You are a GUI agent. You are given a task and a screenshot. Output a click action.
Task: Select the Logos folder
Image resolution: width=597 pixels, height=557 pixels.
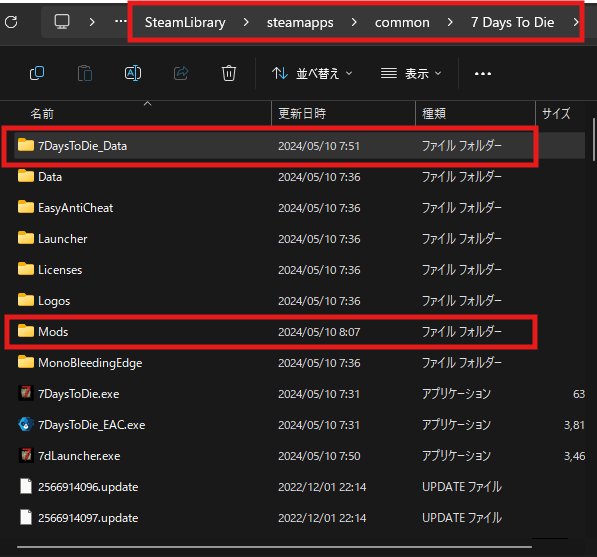[299, 301]
